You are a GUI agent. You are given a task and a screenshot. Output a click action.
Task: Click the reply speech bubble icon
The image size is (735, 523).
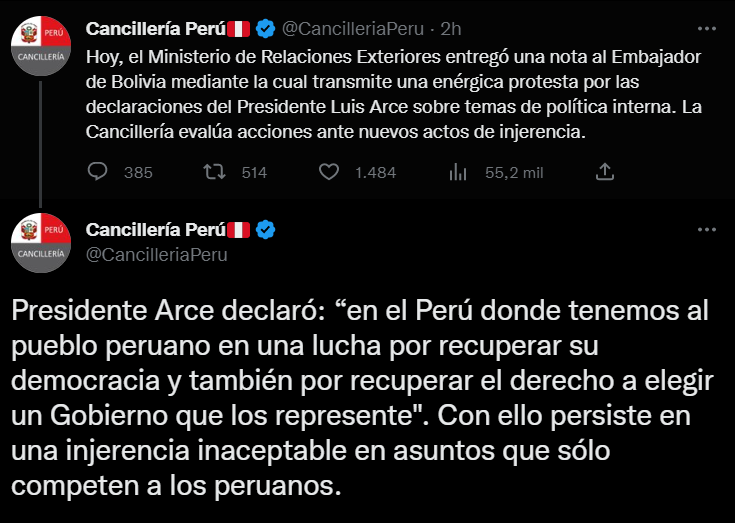(97, 172)
